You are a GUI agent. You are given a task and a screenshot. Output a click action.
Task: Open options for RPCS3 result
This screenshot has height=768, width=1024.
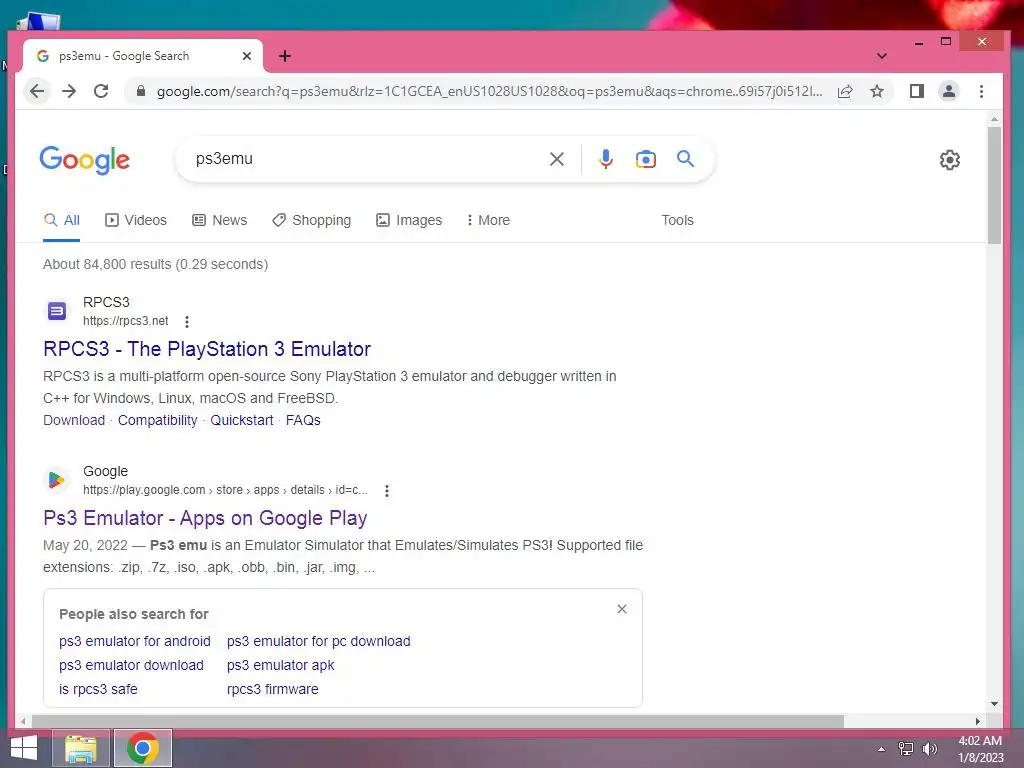187,321
